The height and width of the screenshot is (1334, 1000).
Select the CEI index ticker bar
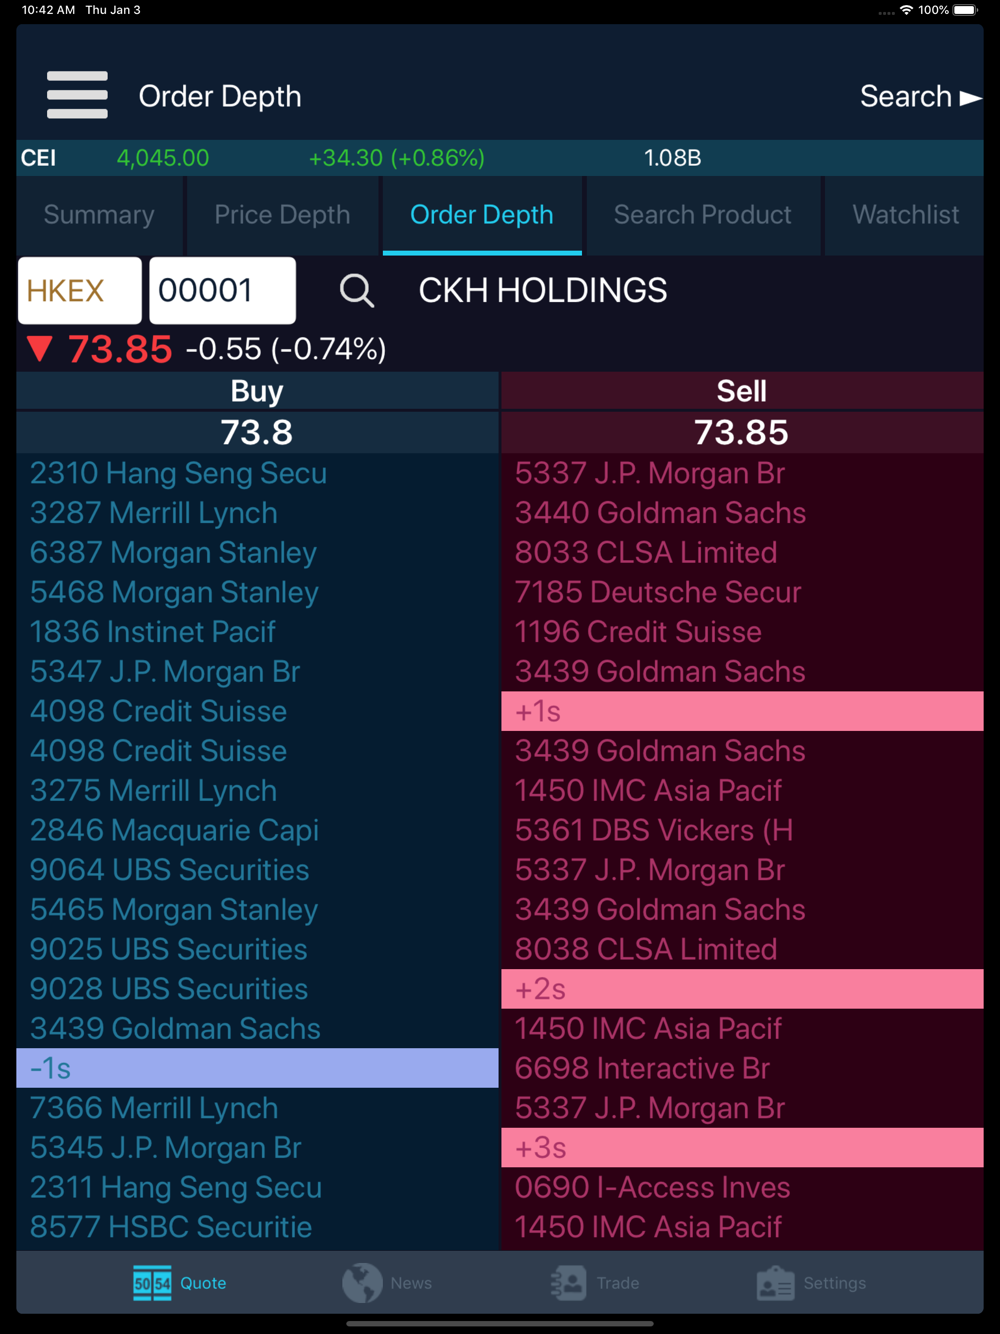pyautogui.click(x=500, y=158)
